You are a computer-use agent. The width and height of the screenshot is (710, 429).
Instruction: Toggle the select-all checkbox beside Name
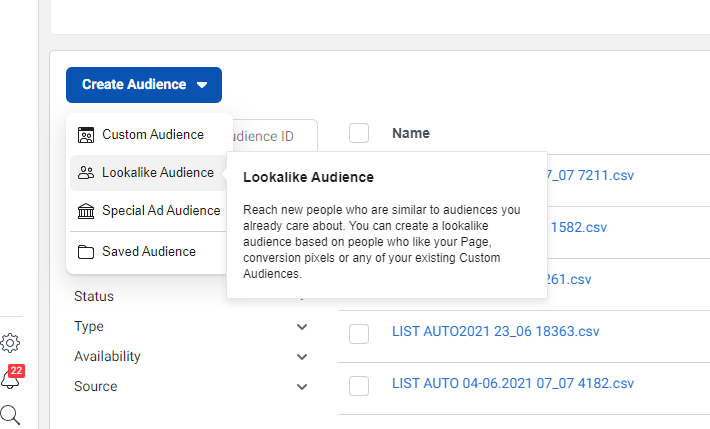[x=359, y=133]
